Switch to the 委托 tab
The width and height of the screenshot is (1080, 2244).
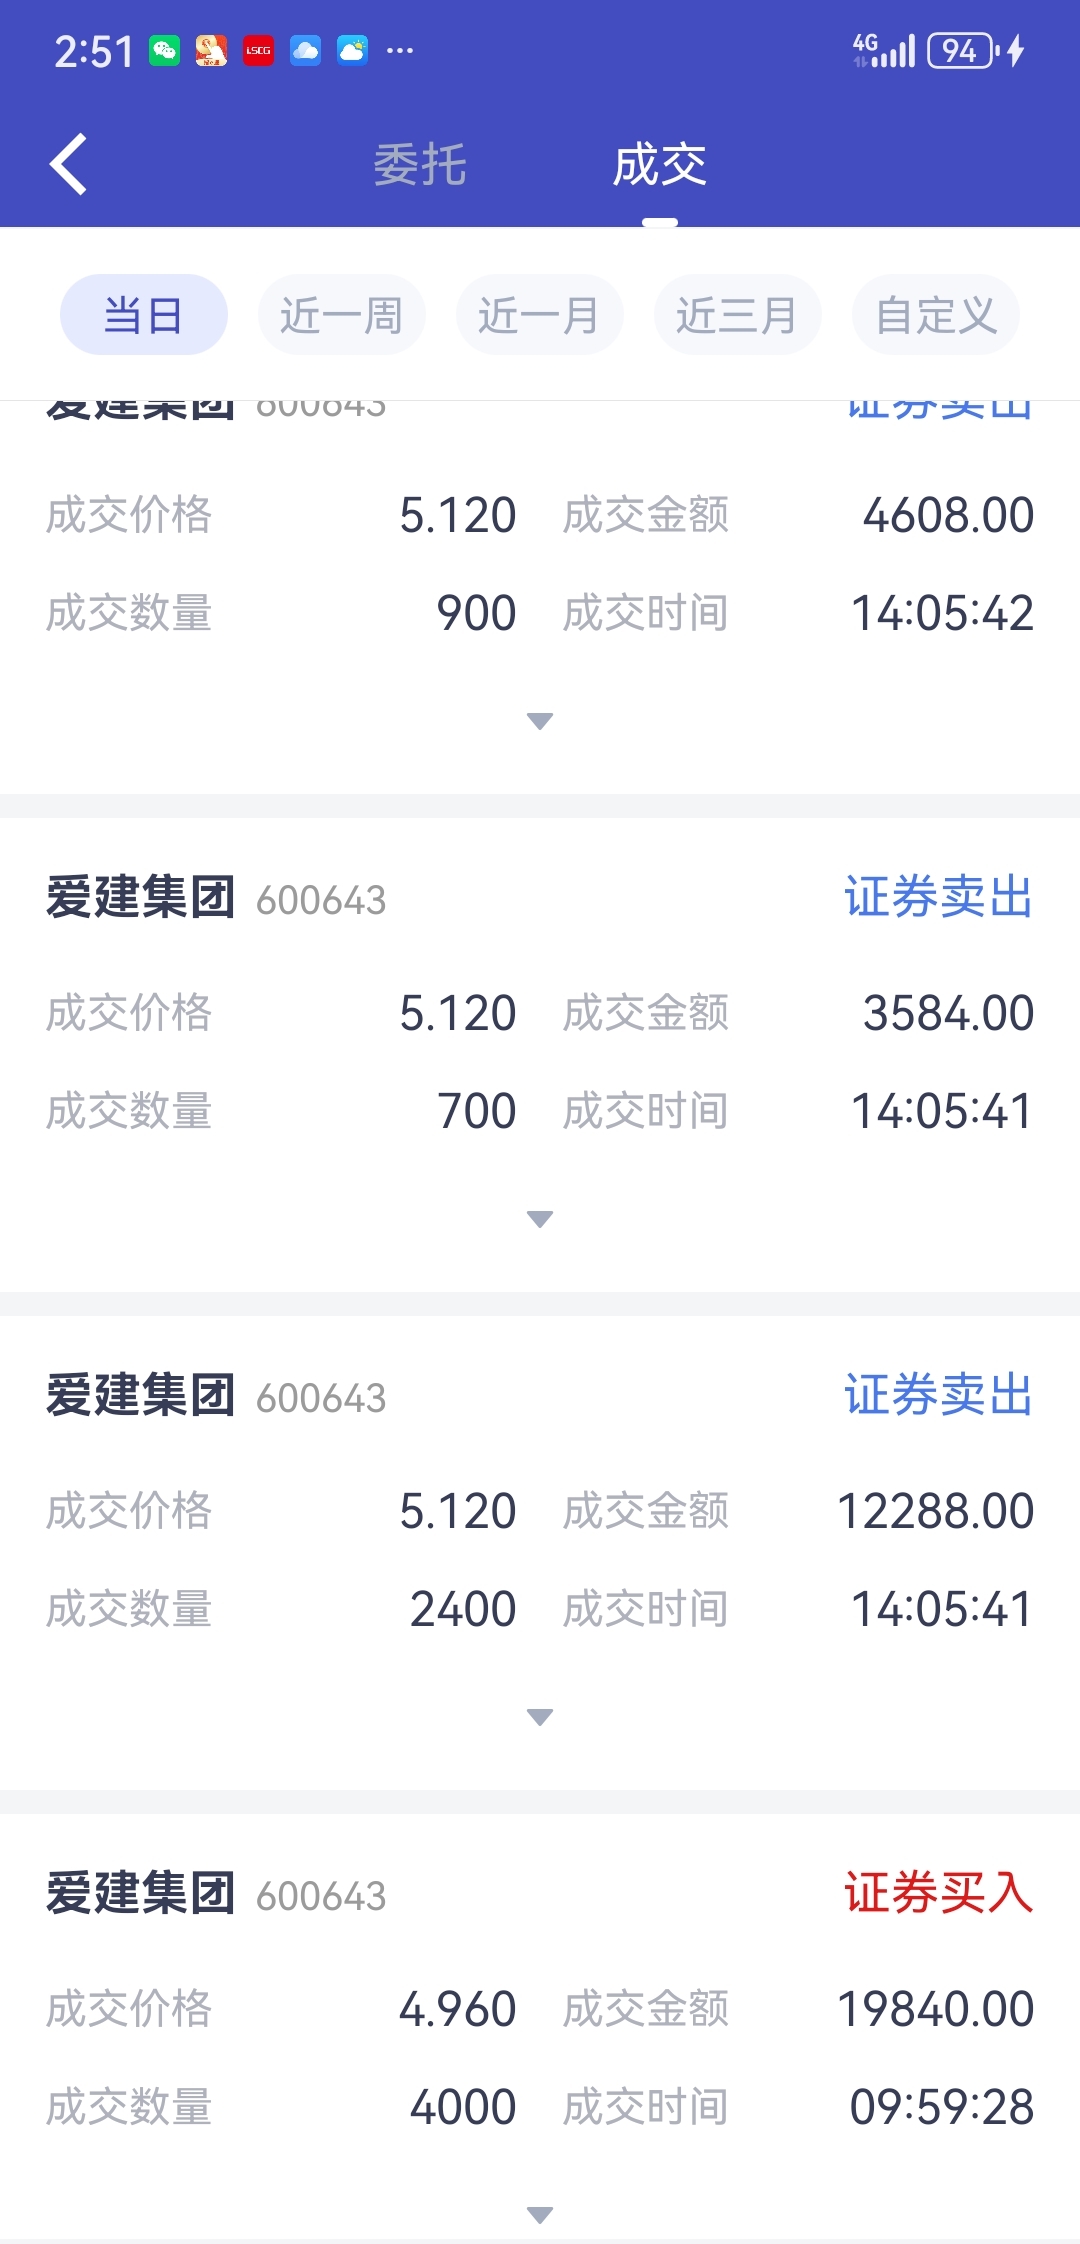(420, 165)
